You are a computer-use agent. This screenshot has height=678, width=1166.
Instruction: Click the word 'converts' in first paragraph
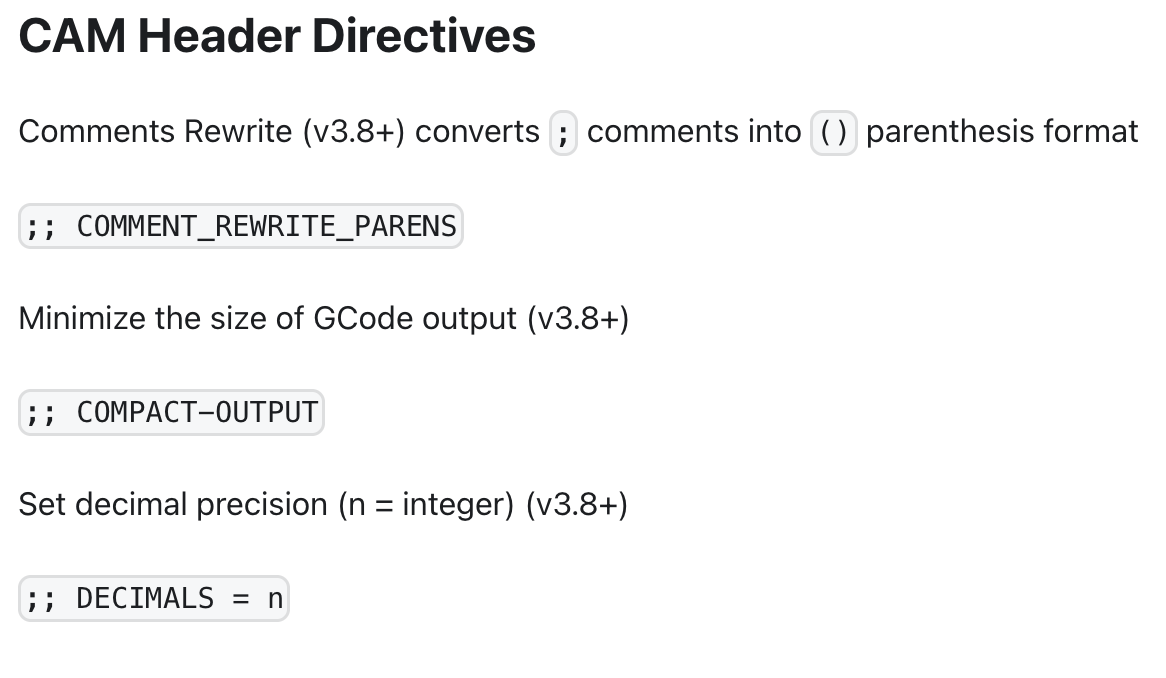(x=477, y=132)
